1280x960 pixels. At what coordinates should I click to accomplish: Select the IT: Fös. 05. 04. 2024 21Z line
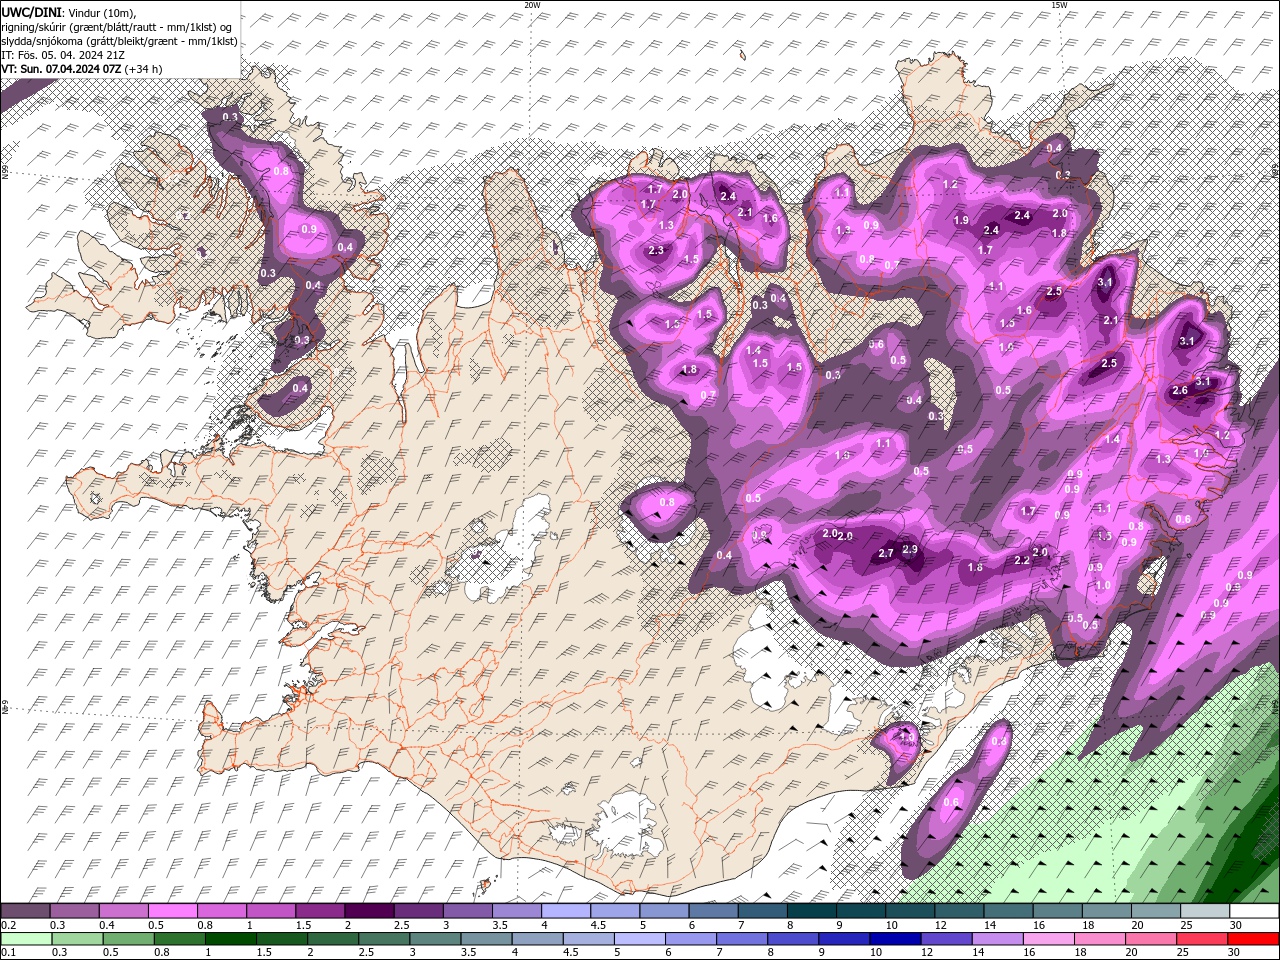(x=63, y=54)
